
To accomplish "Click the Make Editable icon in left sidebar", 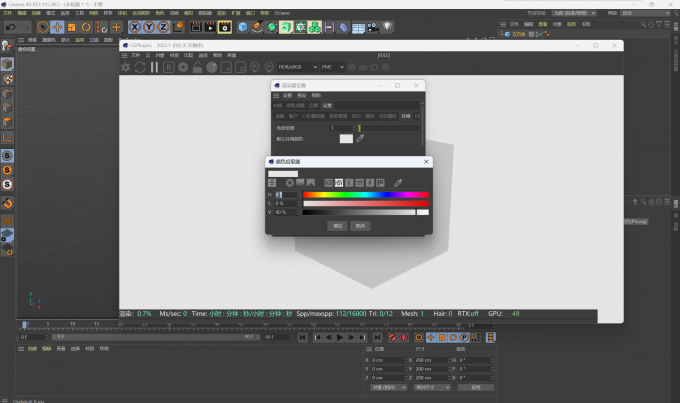I will pyautogui.click(x=7, y=46).
